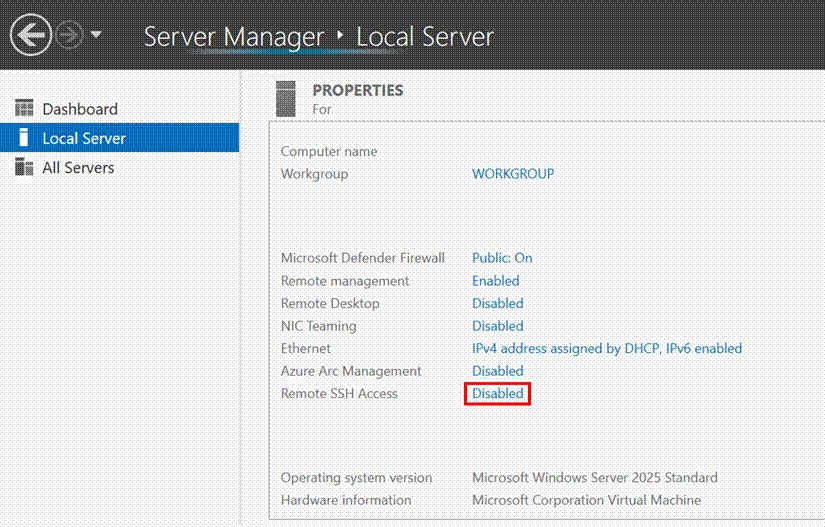Open NIC Teaming Disabled setting

click(x=497, y=326)
